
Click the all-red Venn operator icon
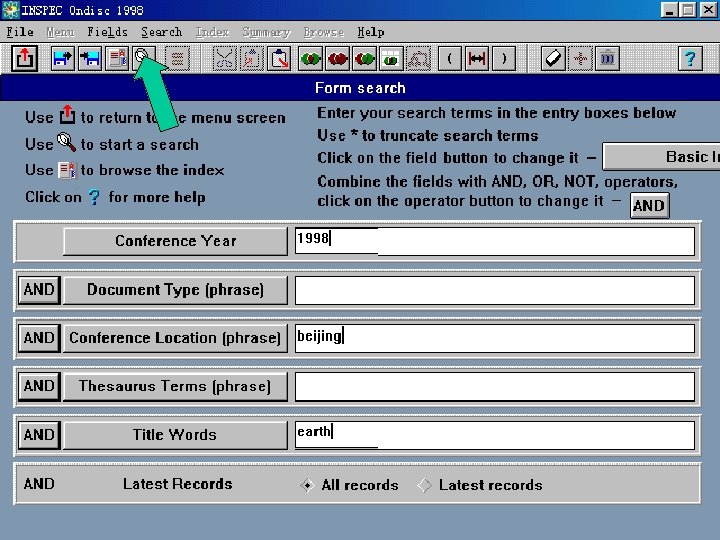[x=338, y=58]
